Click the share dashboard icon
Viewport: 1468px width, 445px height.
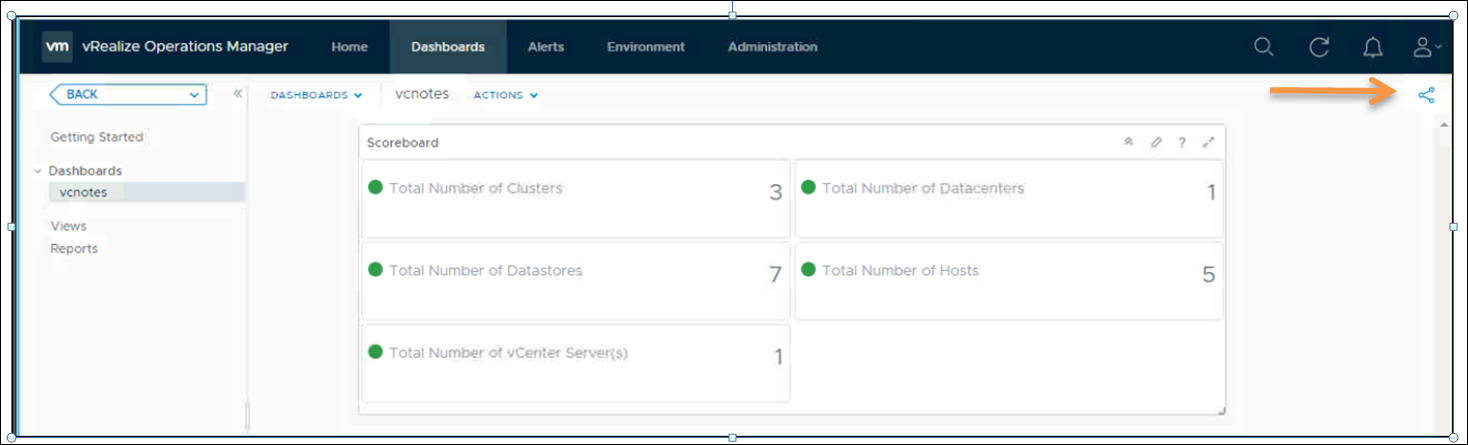[x=1426, y=96]
